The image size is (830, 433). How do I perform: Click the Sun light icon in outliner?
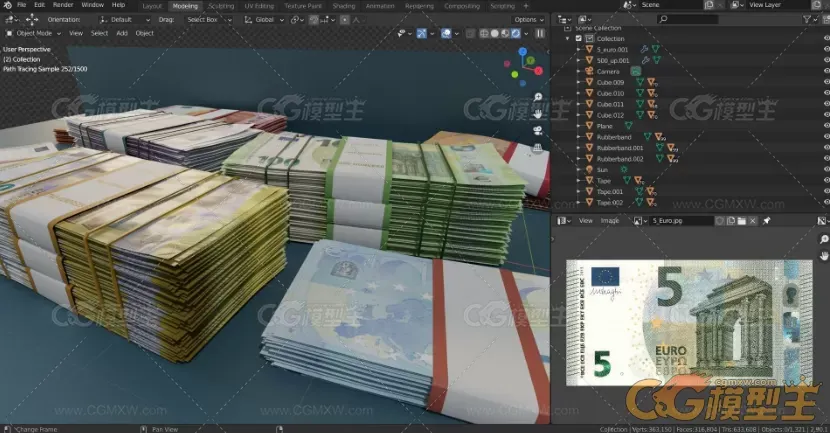coord(589,169)
